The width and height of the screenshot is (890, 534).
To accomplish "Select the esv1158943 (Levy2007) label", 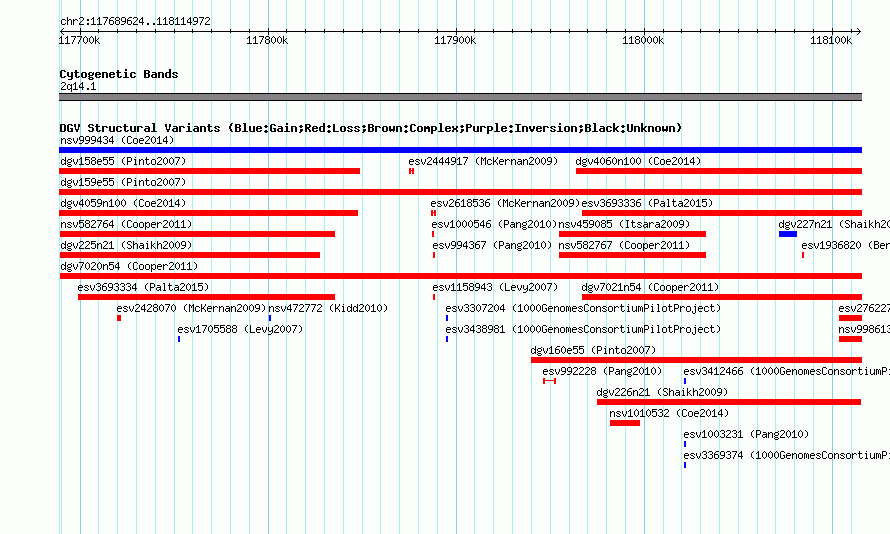I will tap(495, 287).
